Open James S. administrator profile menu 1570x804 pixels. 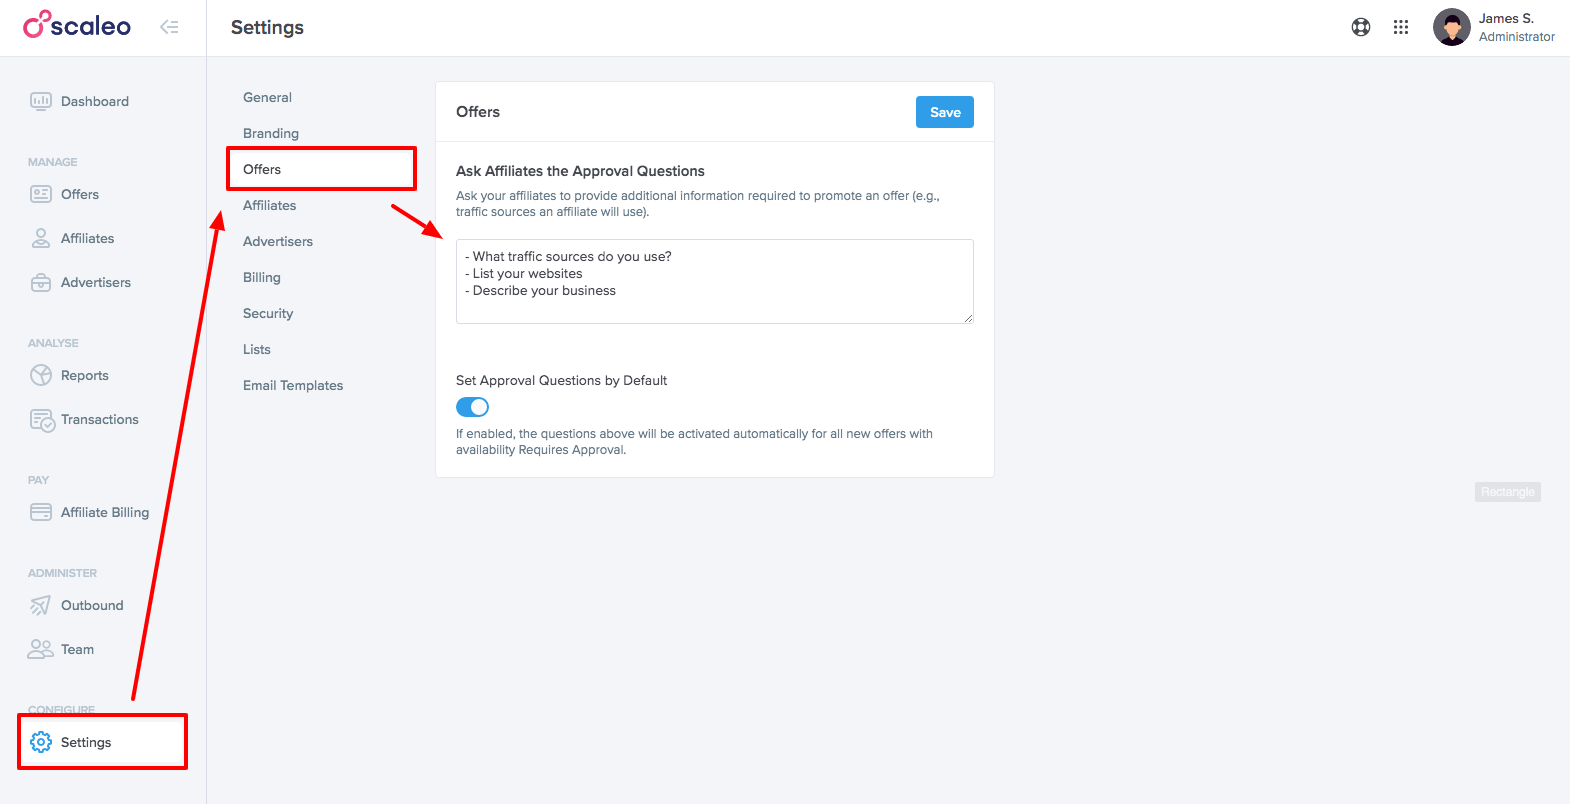point(1494,27)
